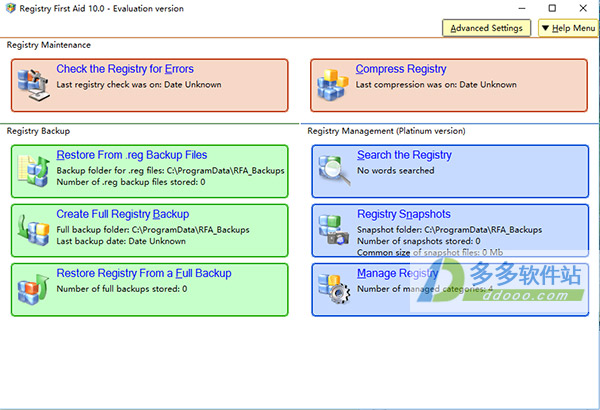The height and width of the screenshot is (410, 600).
Task: Click 'Number of full backups stored: 0'
Action: 122,289
